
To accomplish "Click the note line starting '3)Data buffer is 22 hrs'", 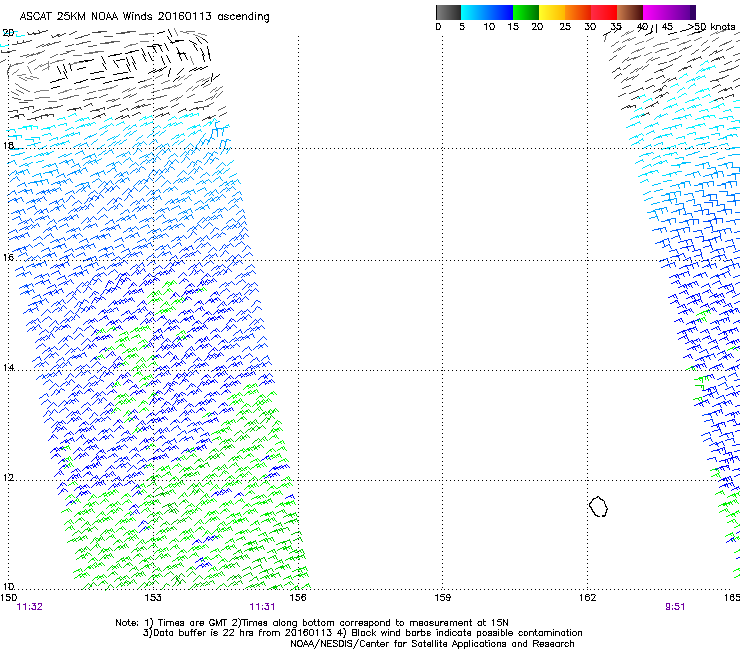I will click(x=362, y=633).
